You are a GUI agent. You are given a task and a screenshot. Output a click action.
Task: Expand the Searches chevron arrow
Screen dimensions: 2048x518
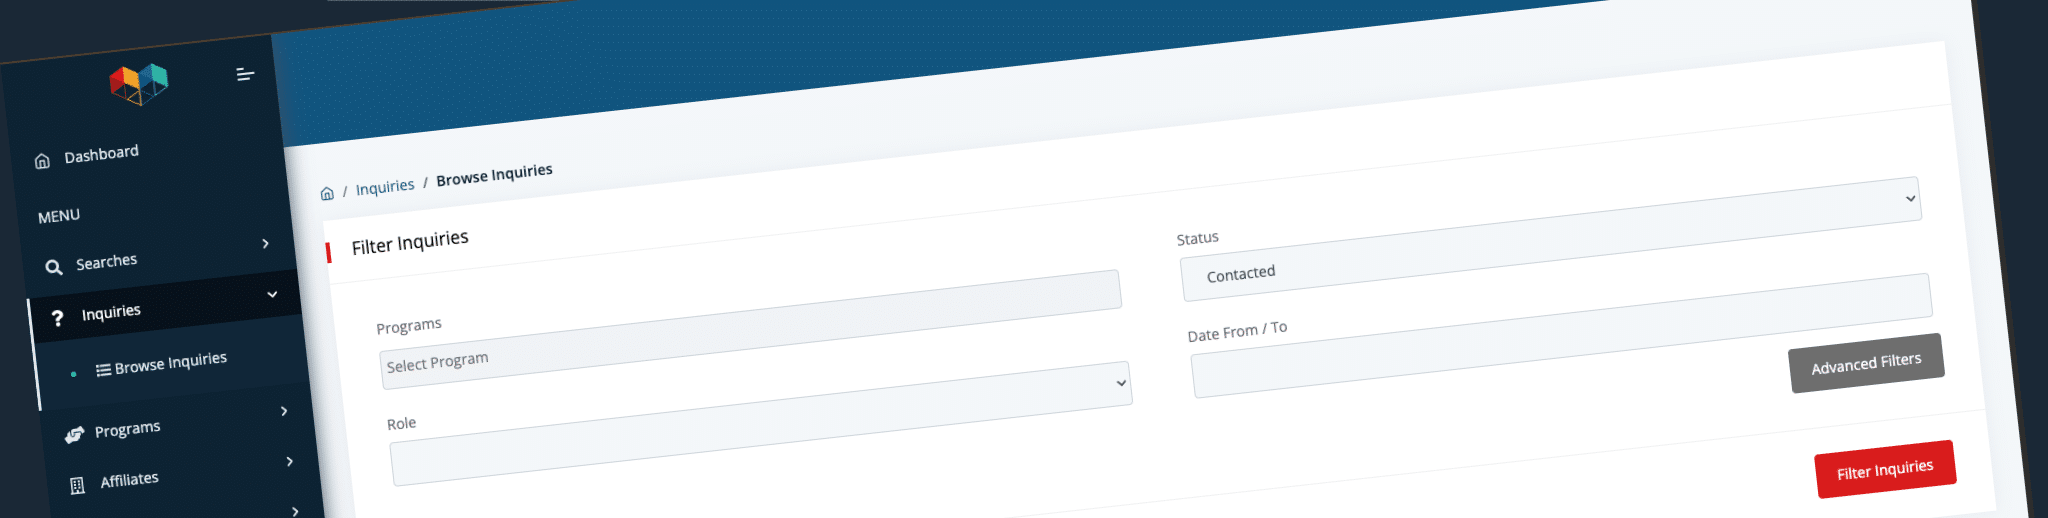click(x=265, y=243)
